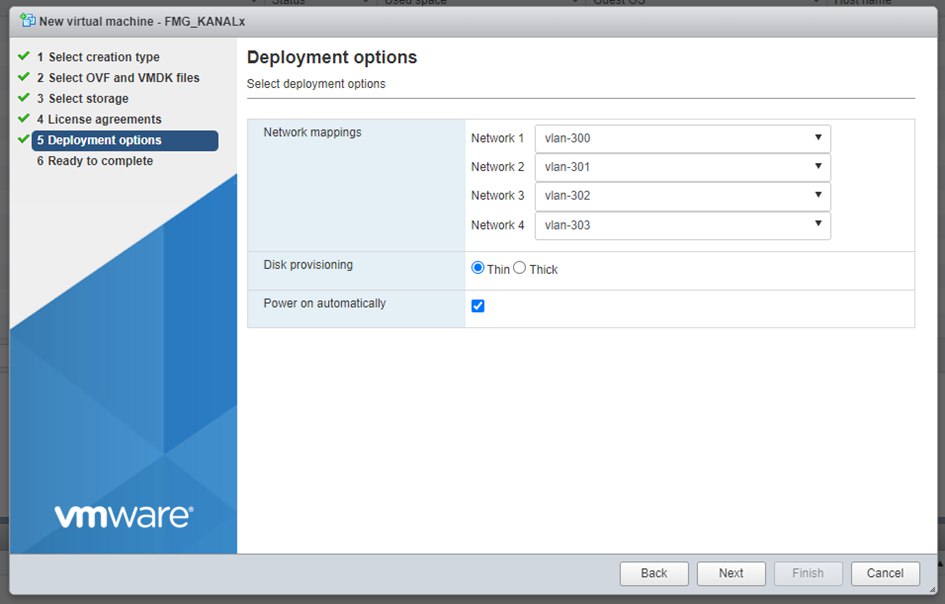Click the VMware logo
This screenshot has height=604, width=945.
123,516
